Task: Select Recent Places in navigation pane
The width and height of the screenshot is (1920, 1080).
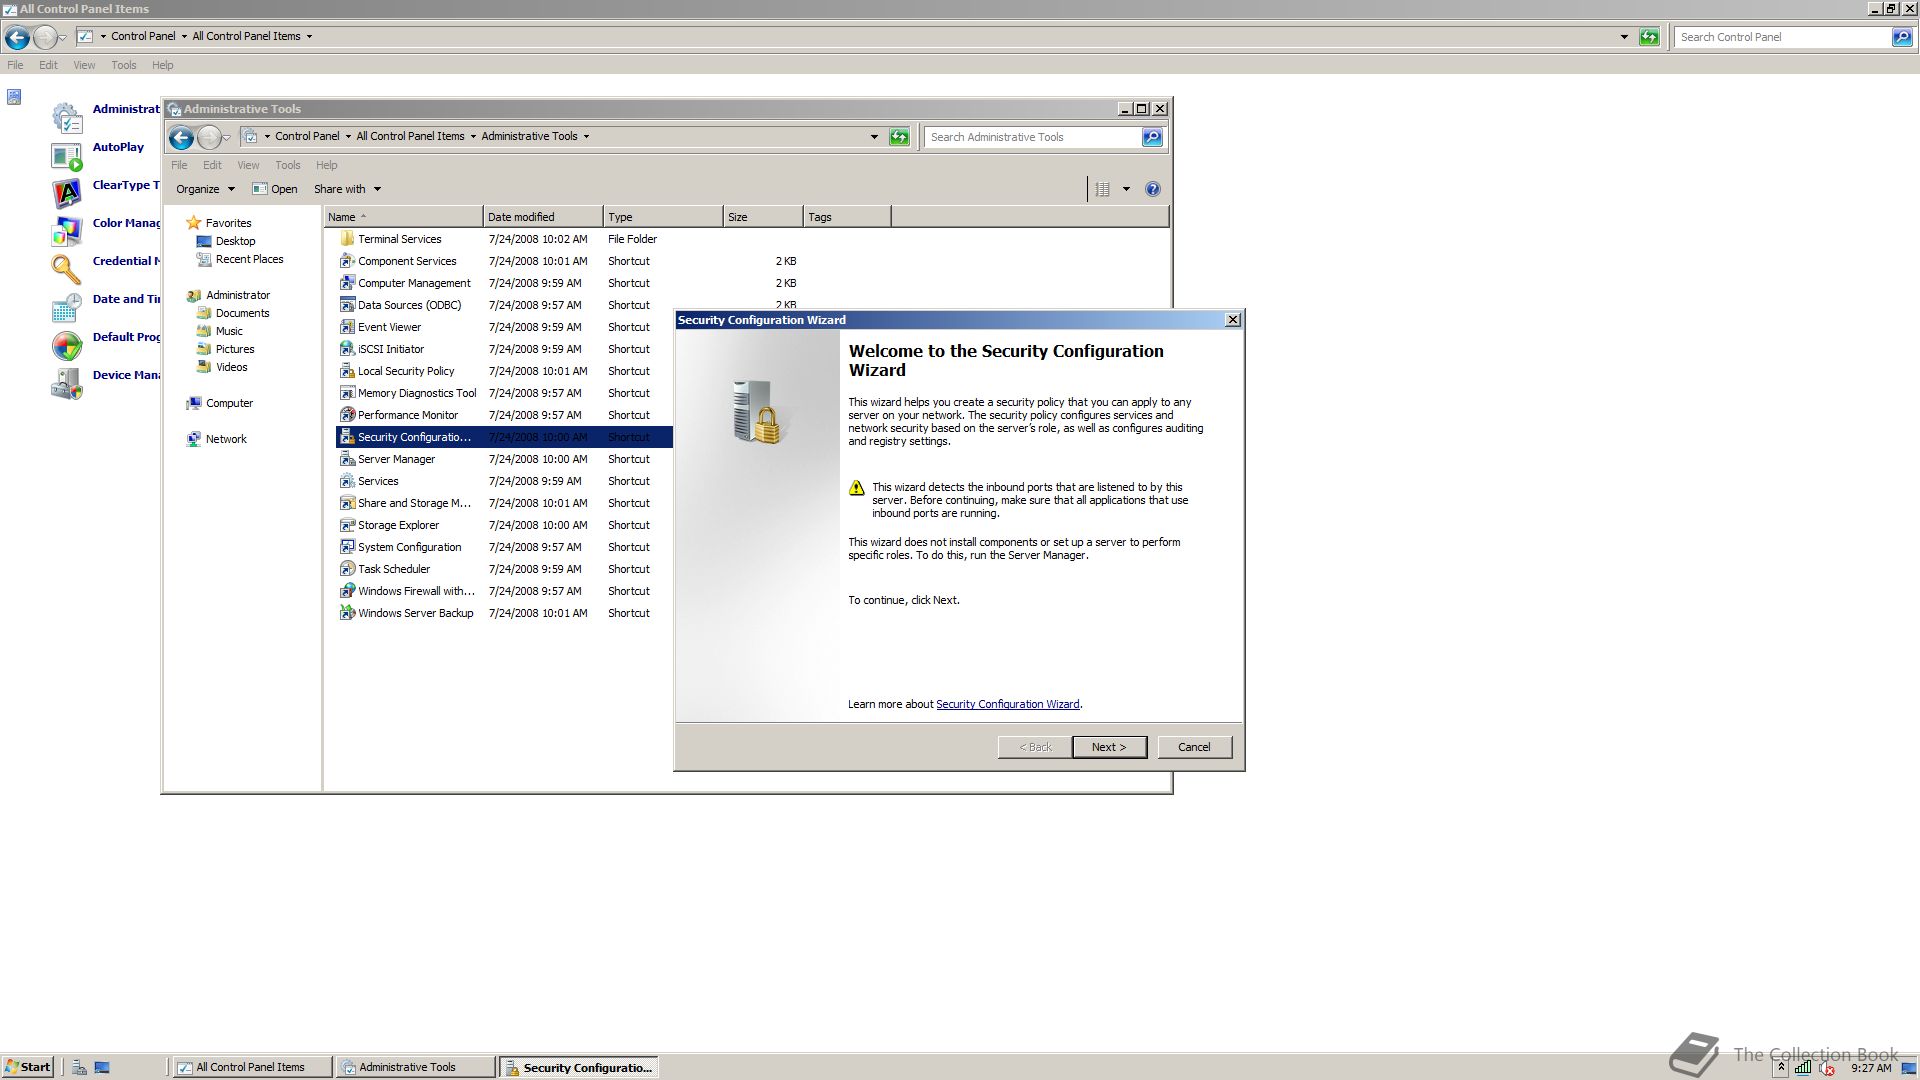Action: [x=249, y=259]
